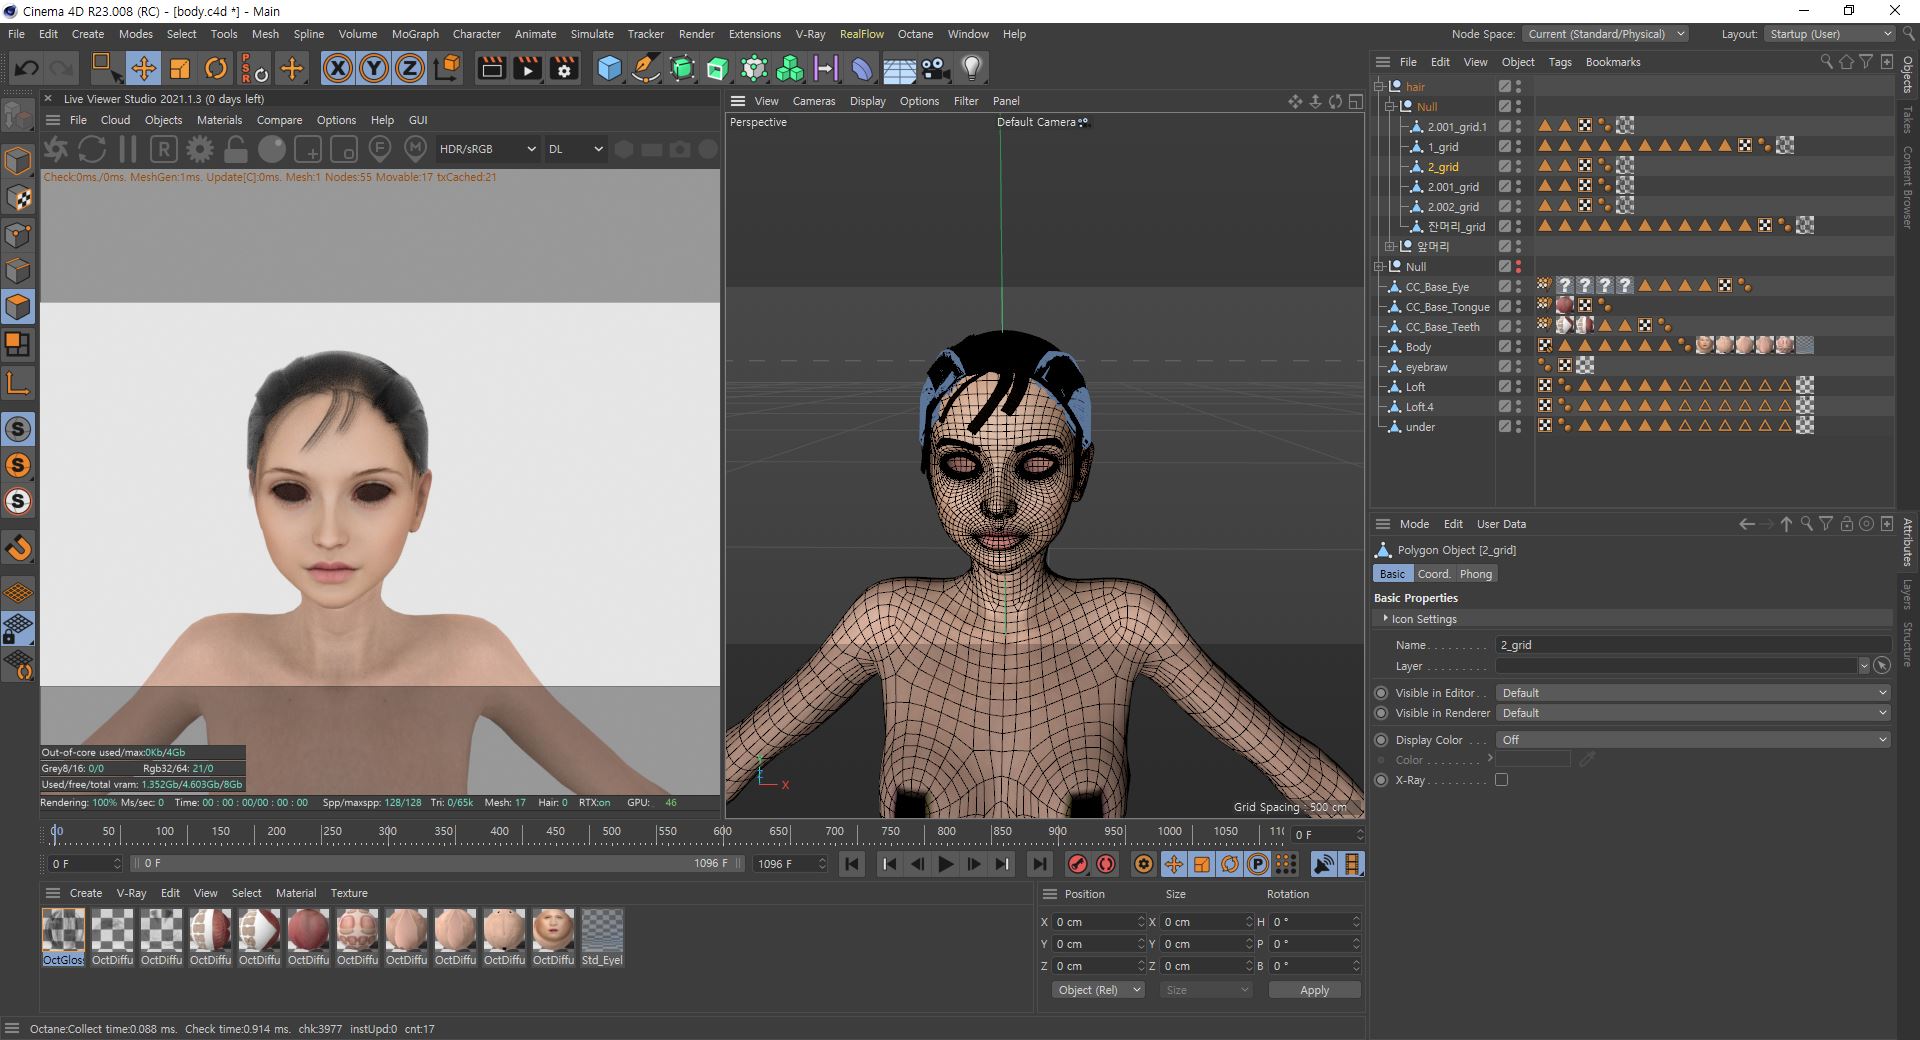Click the Name field containing 2_grid
Screen dimensions: 1920x1040
coord(1692,645)
